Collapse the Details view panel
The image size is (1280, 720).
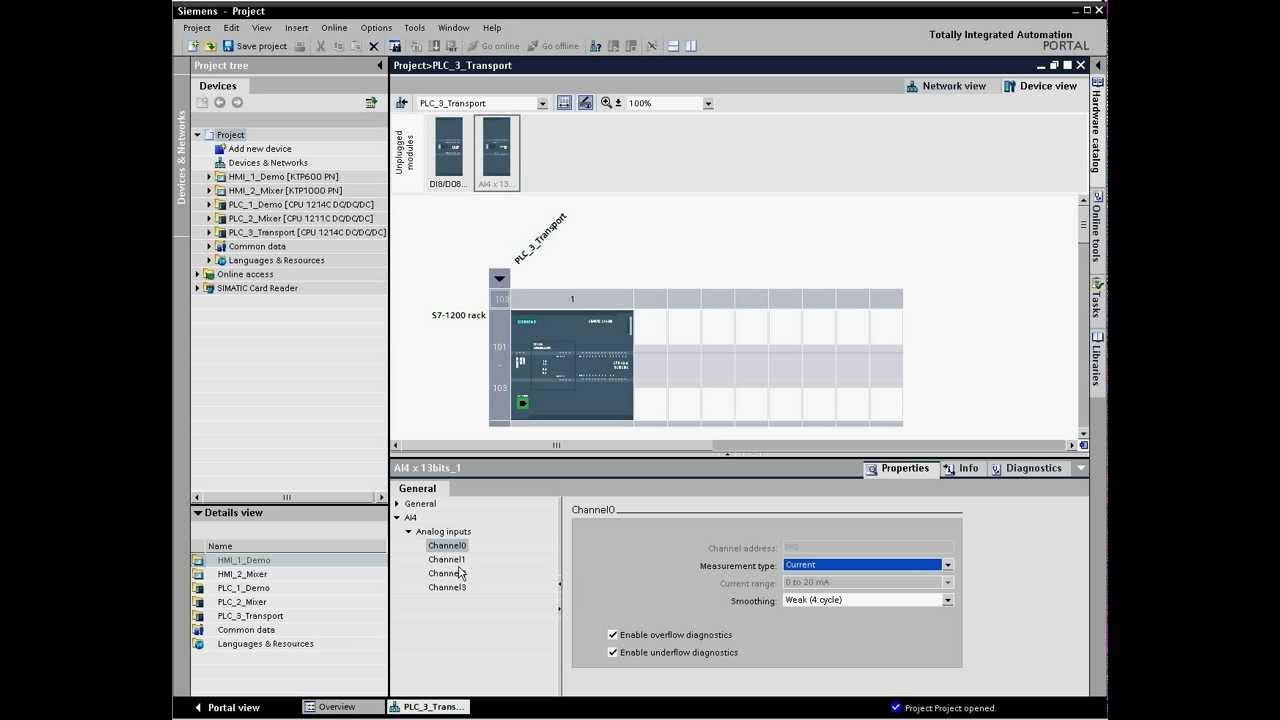tap(198, 513)
